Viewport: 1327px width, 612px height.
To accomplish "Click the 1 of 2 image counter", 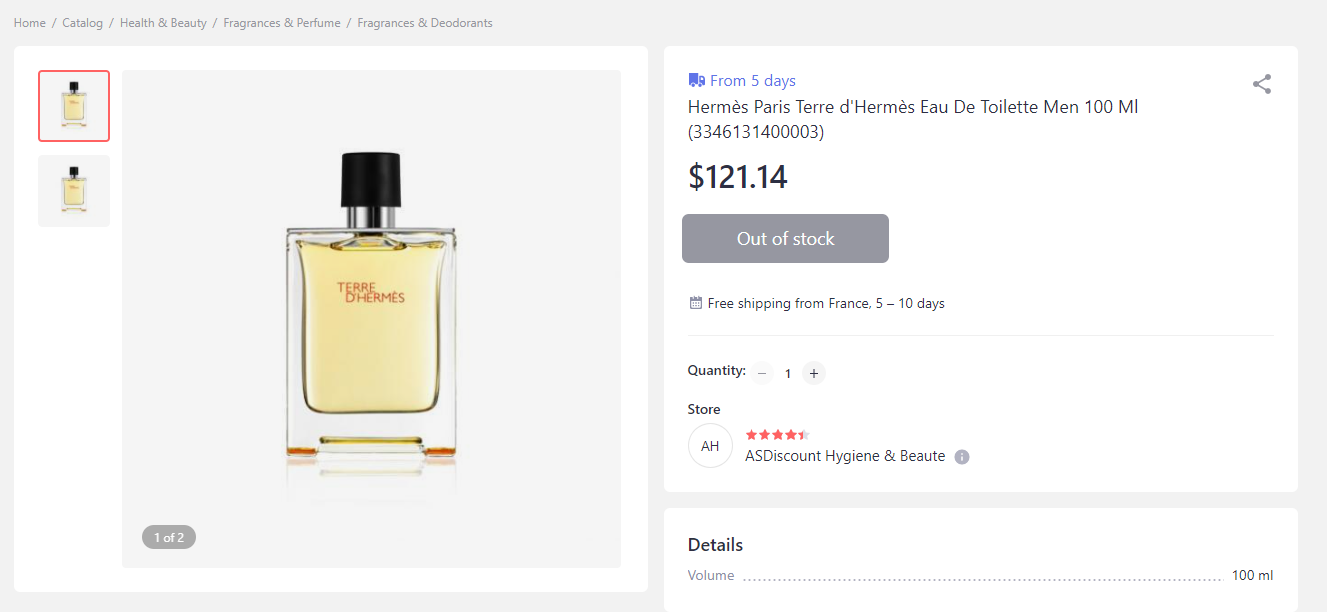I will [x=169, y=538].
